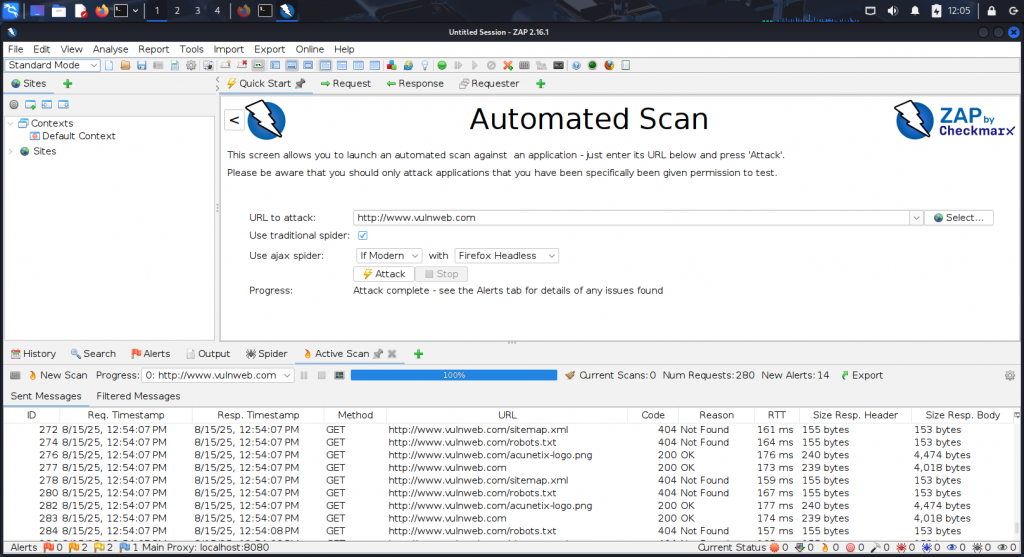The height and width of the screenshot is (557, 1024).
Task: Export the active scan results
Action: (861, 375)
